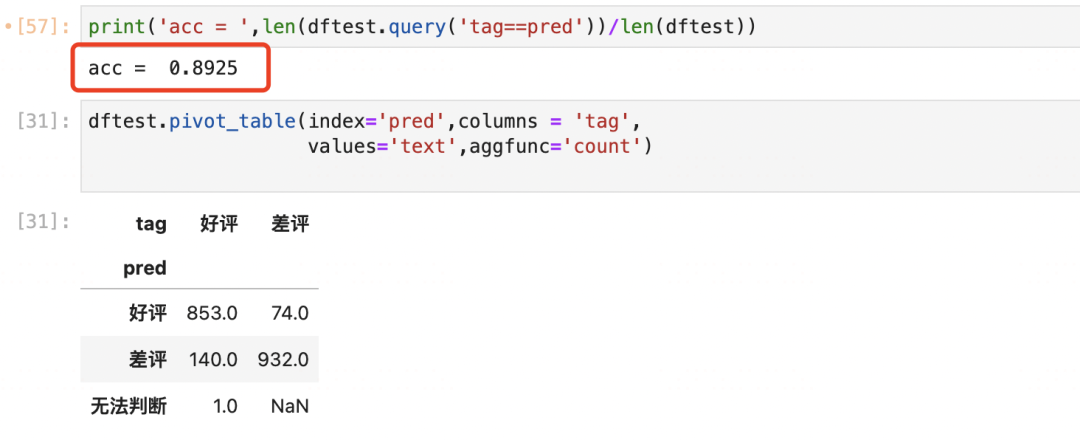This screenshot has width=1080, height=440.
Task: Click the 好评 column header
Action: click(x=219, y=224)
